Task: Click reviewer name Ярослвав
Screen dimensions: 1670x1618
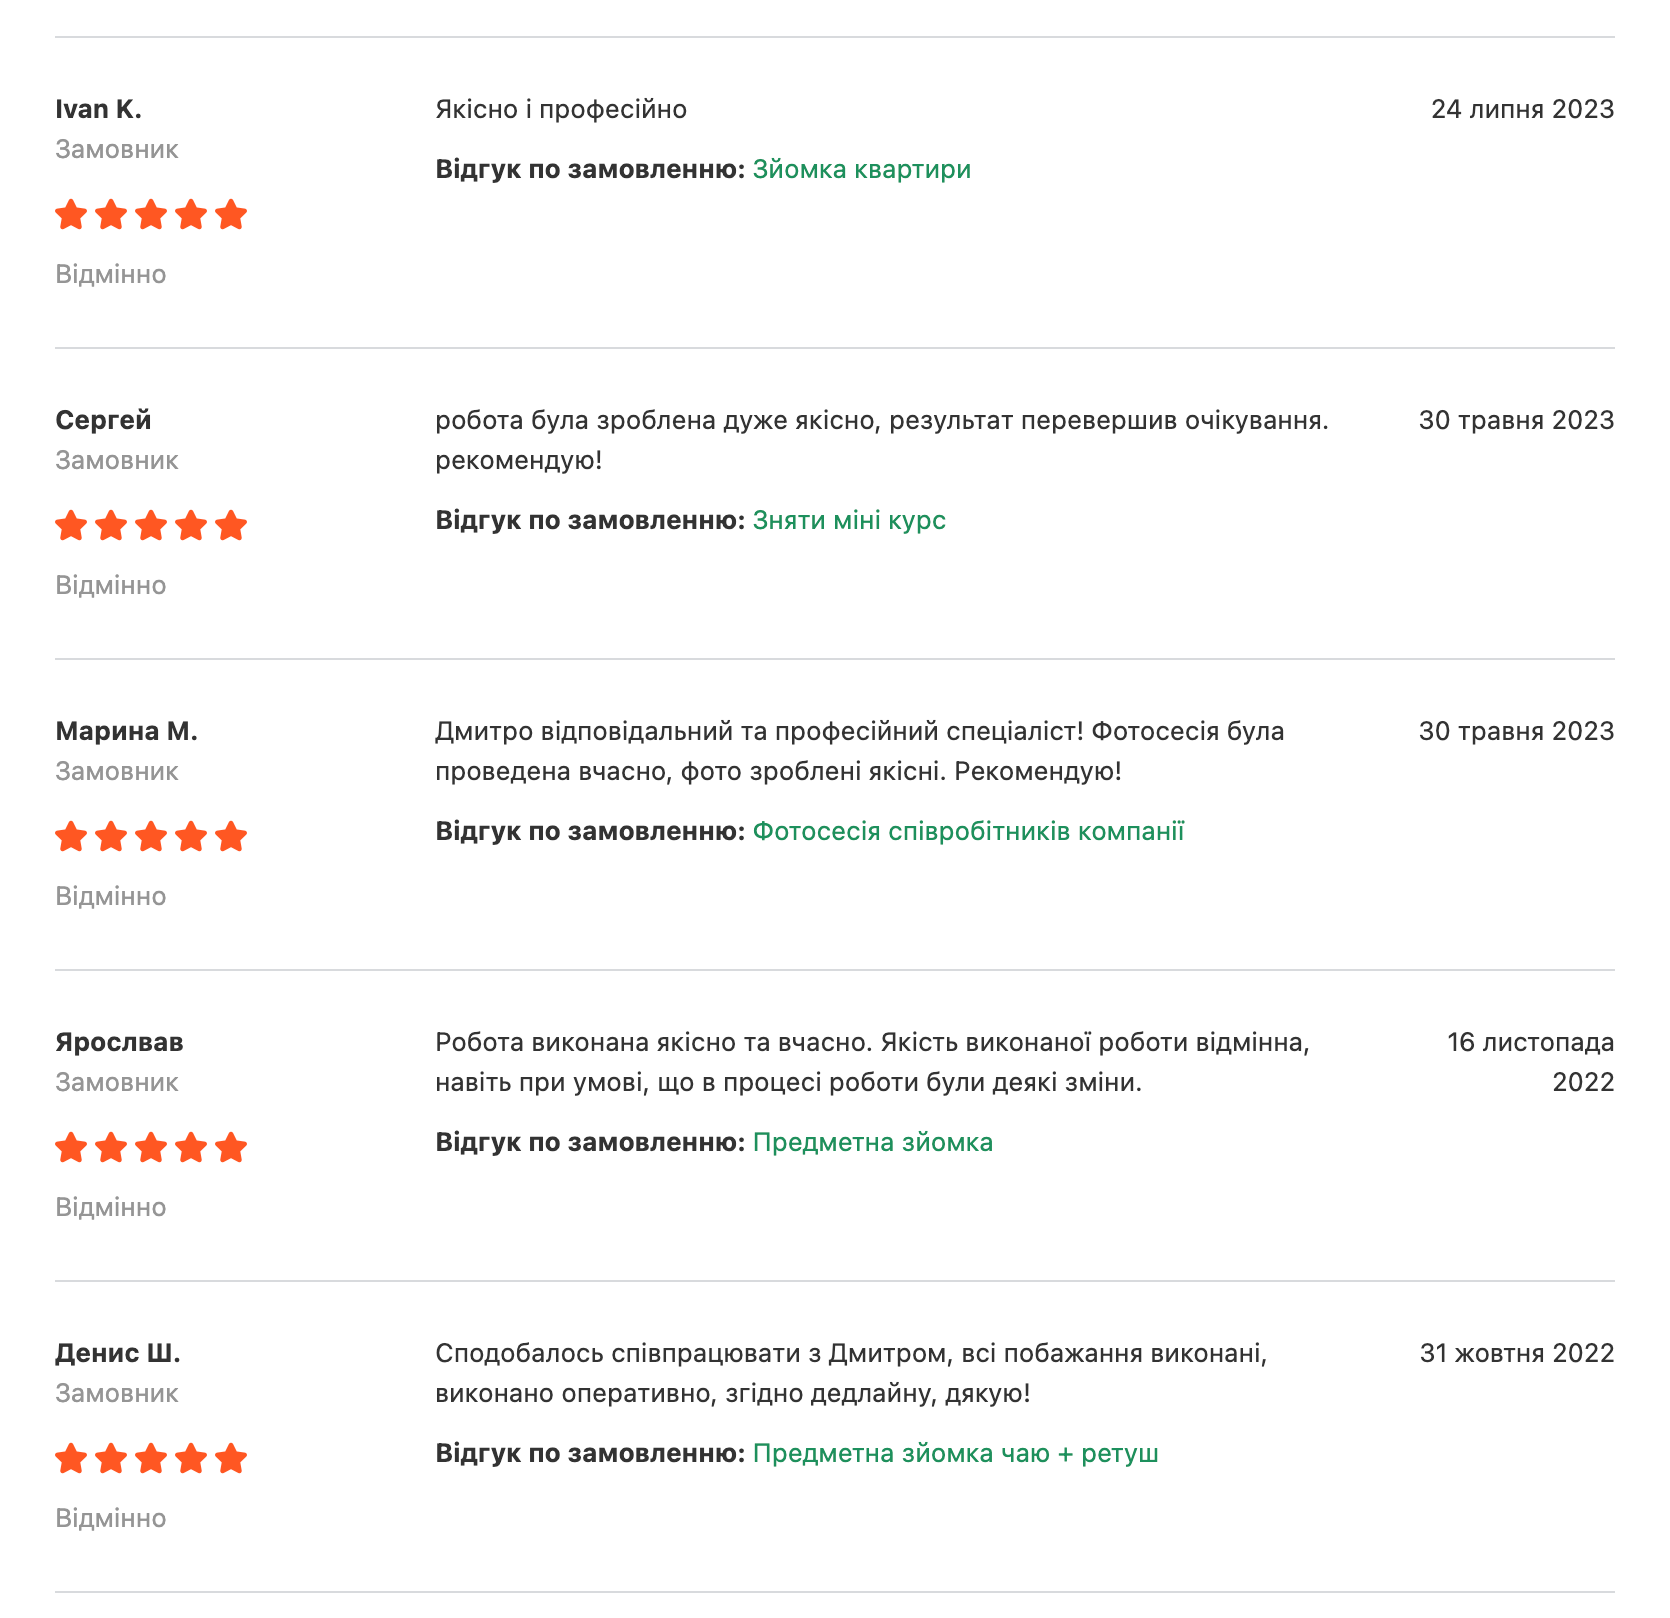Action: tap(119, 1042)
